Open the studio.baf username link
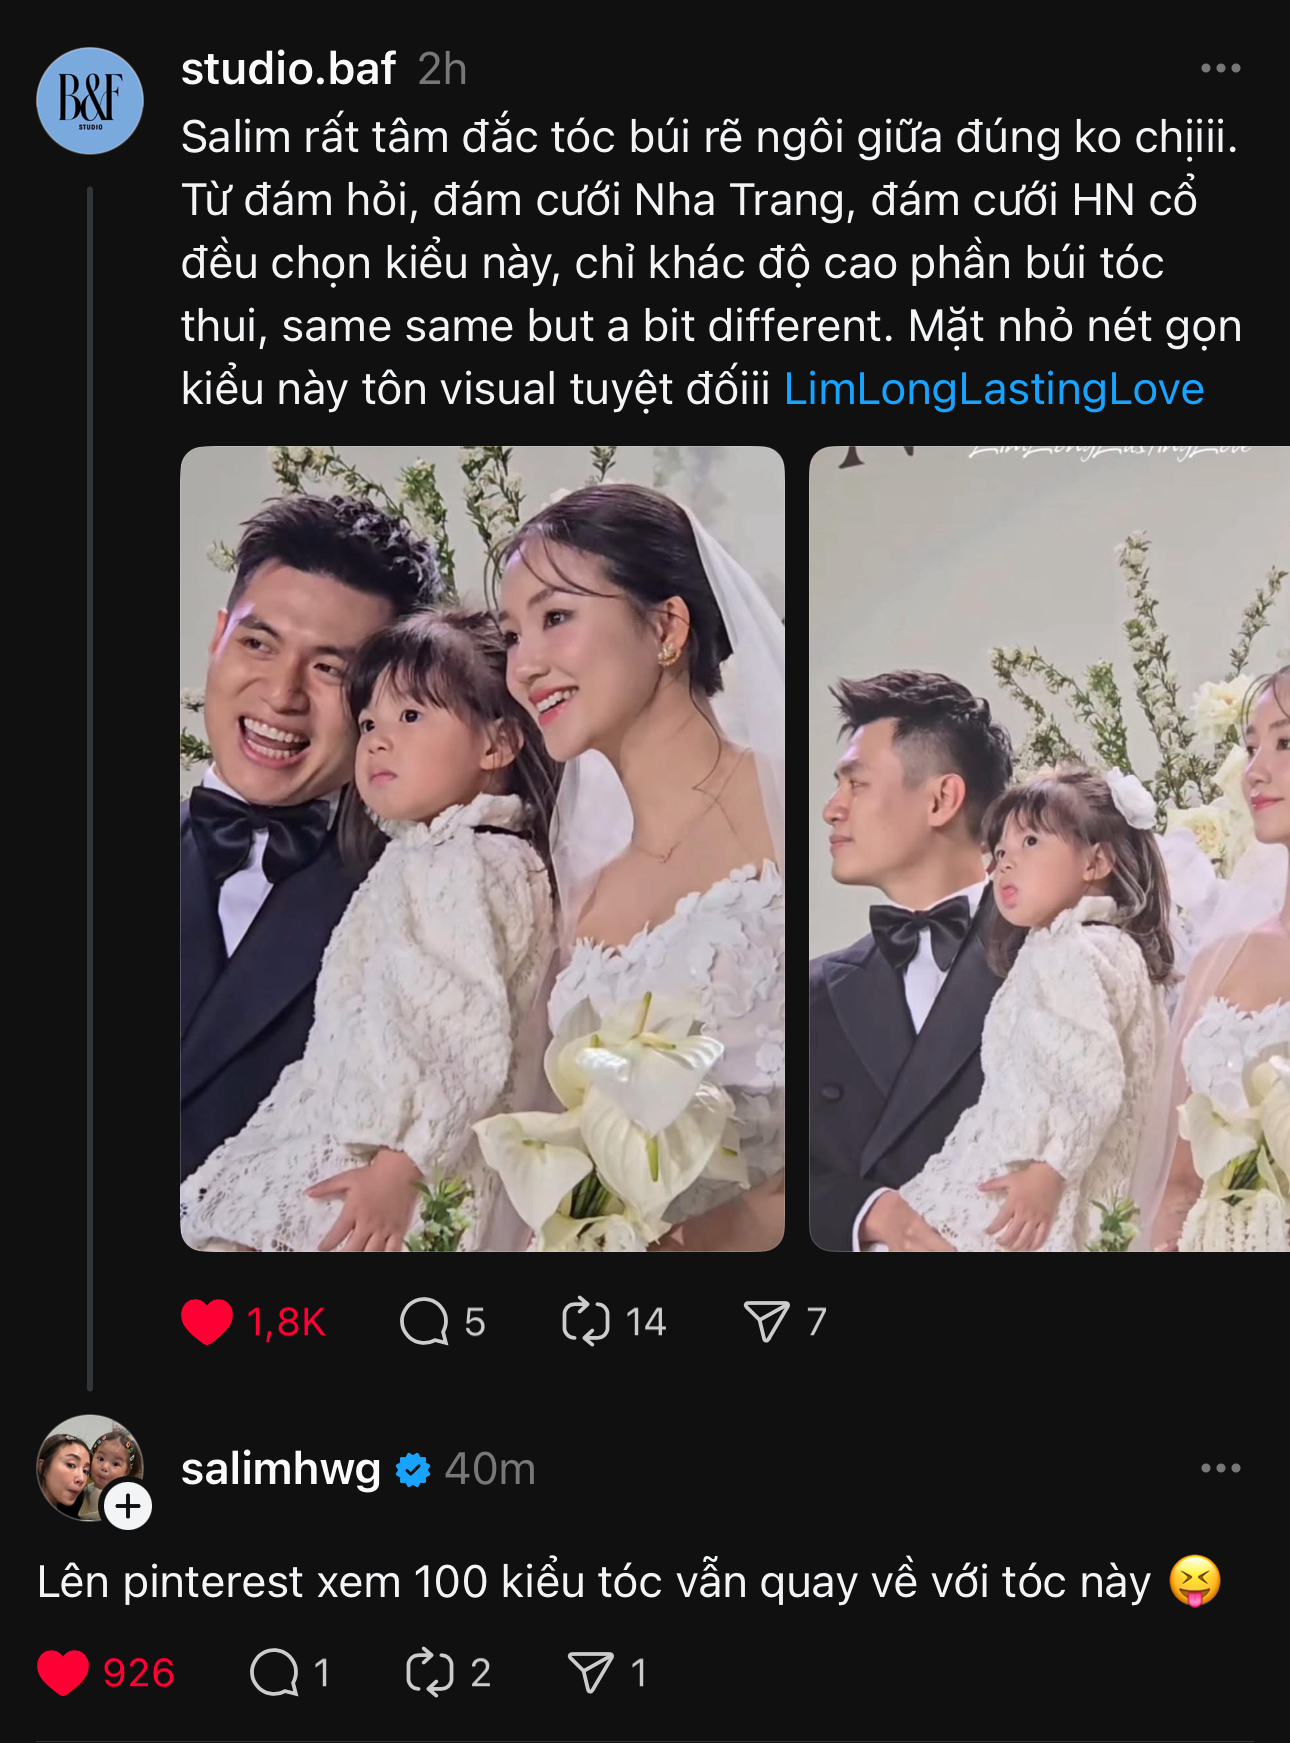This screenshot has width=1290, height=1743. [x=288, y=69]
